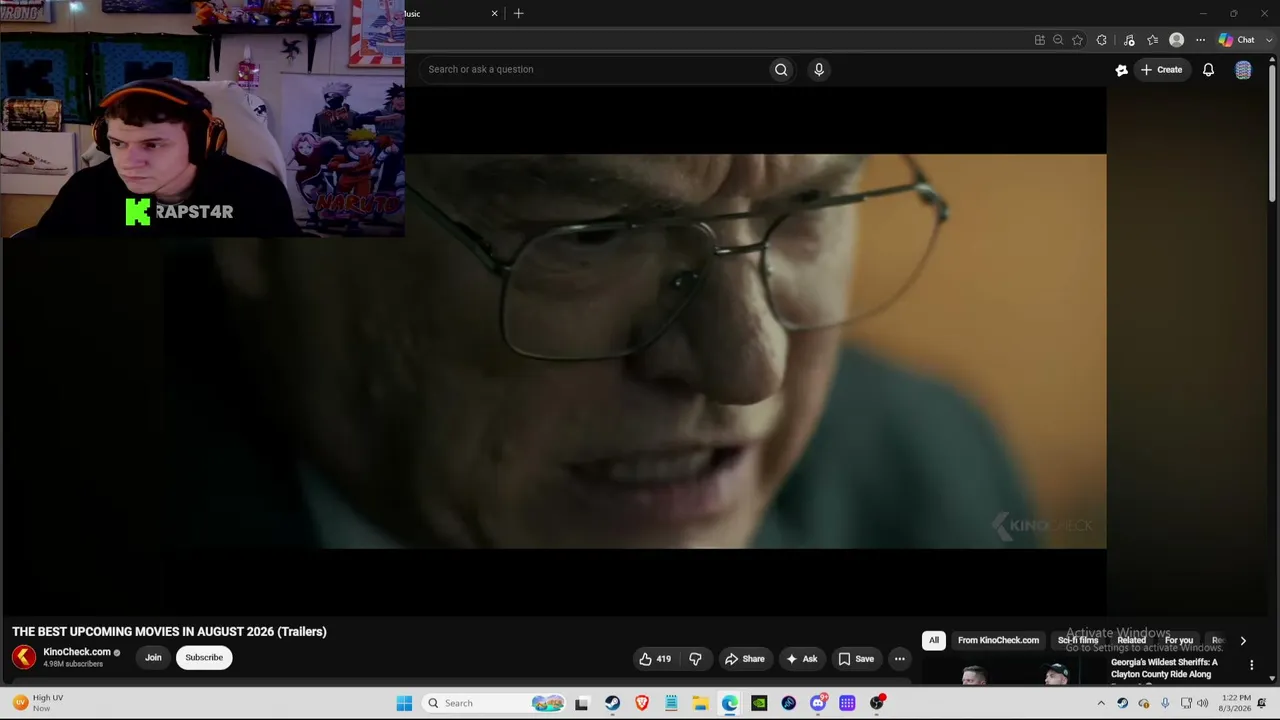
Task: Click the Create button on YouTube
Action: click(x=1162, y=70)
